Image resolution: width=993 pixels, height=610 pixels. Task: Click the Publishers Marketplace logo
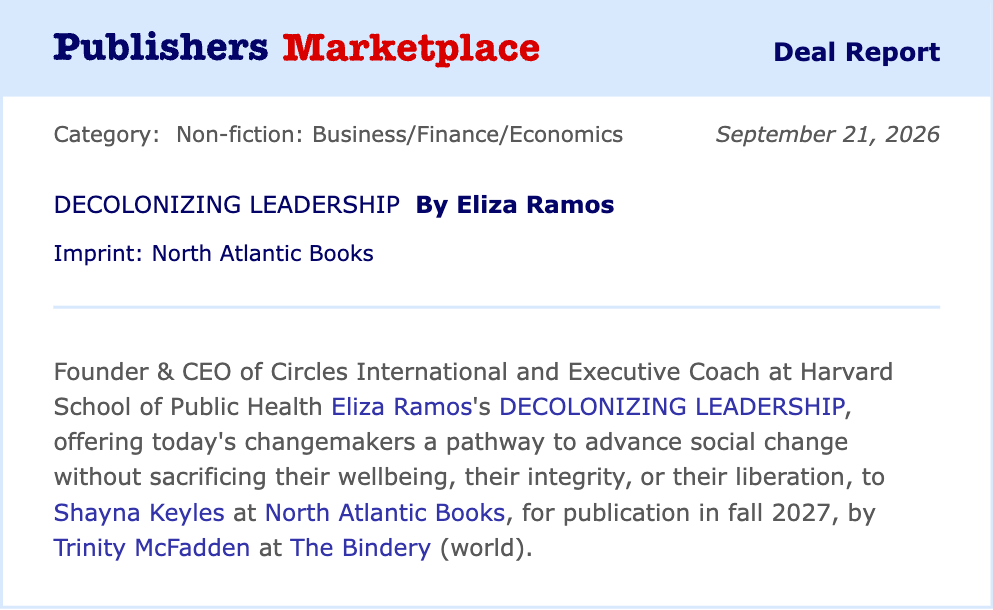pyautogui.click(x=296, y=49)
